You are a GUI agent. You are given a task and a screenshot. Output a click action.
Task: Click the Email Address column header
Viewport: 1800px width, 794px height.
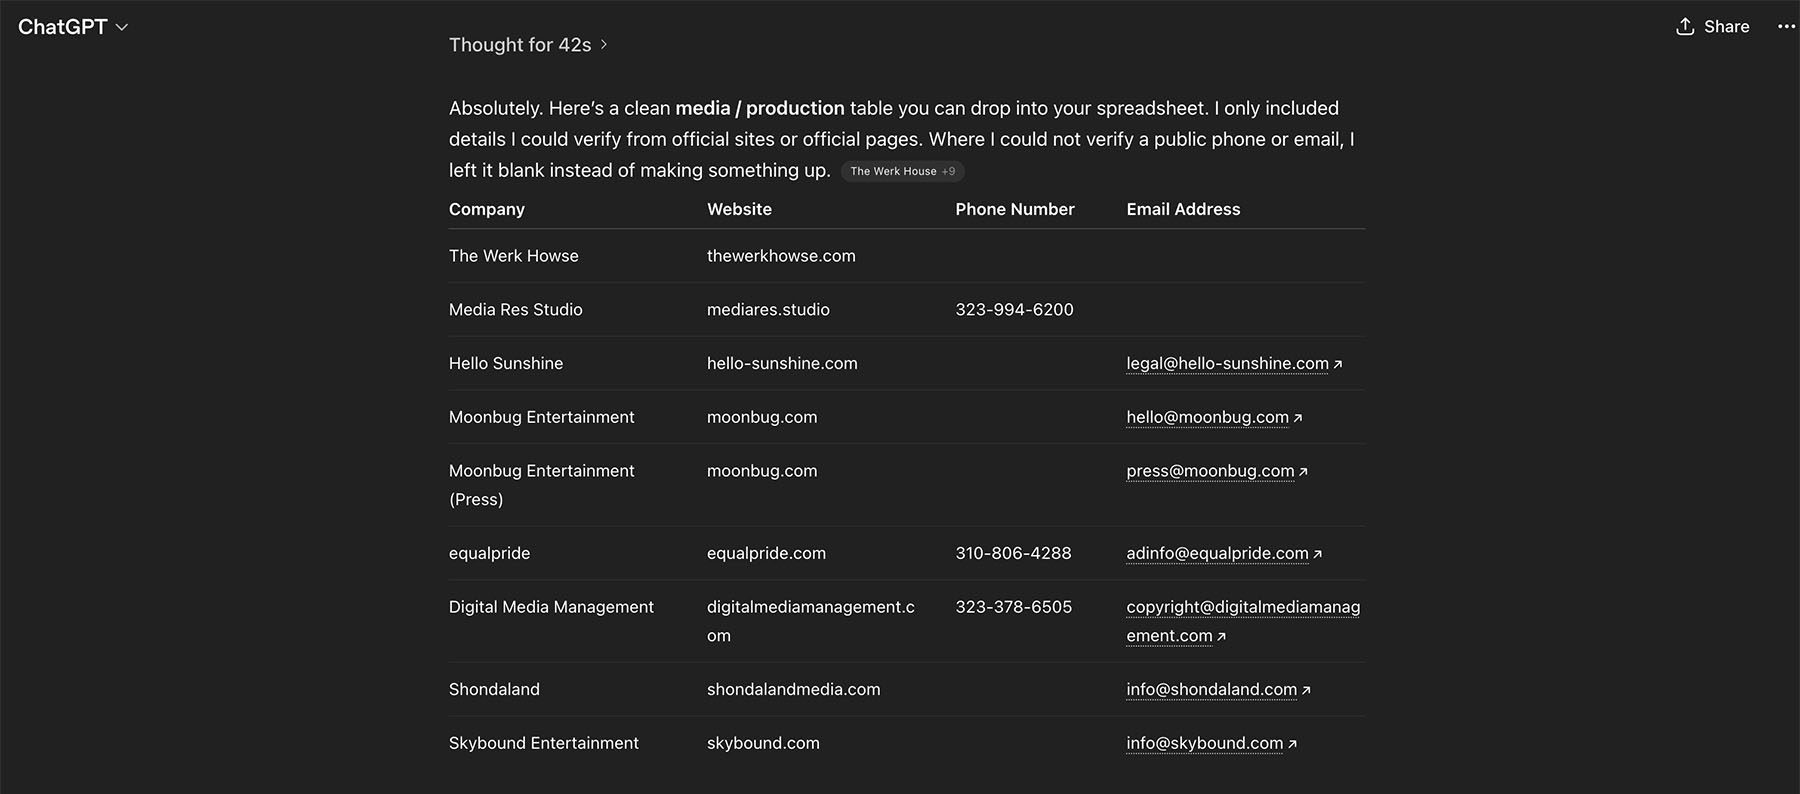(x=1183, y=209)
